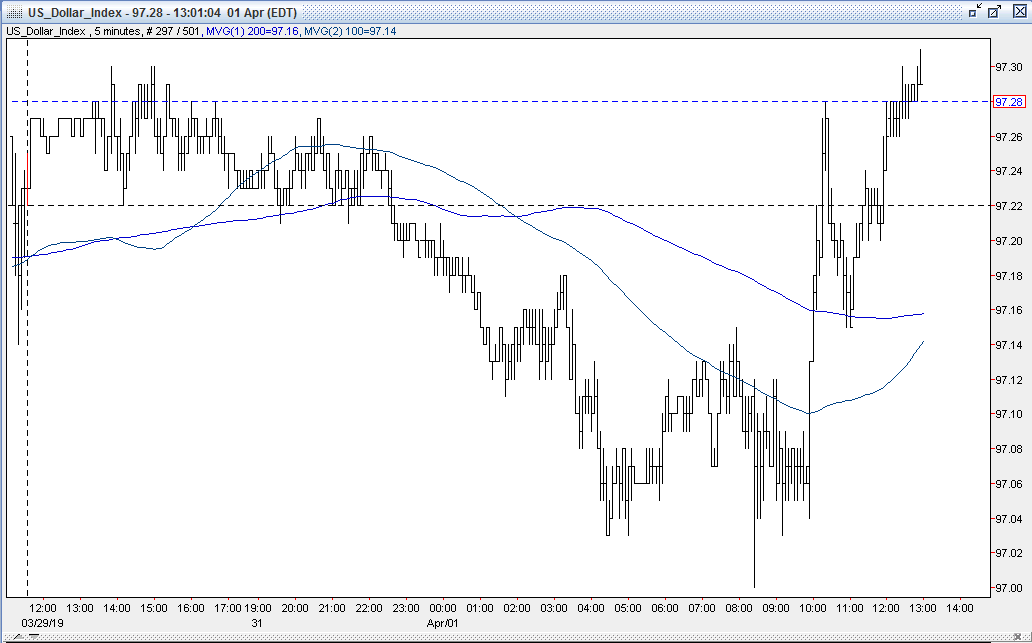Click the 19:00 time axis label

pos(257,608)
